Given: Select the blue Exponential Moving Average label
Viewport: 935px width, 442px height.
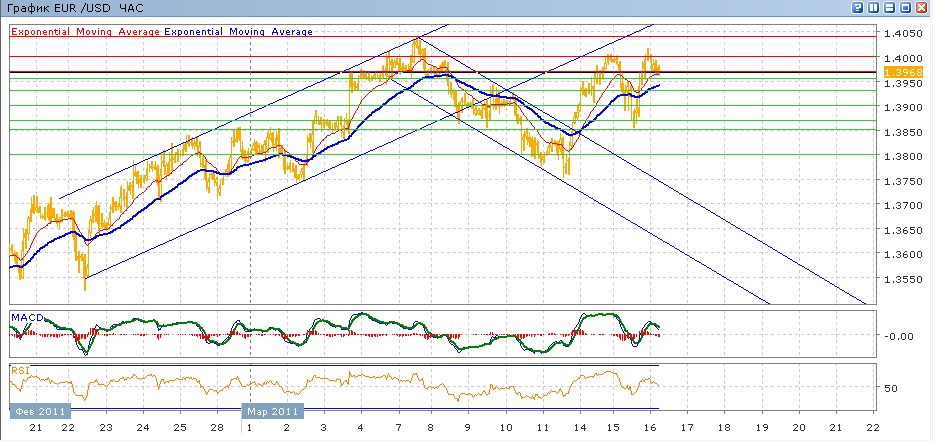Looking at the screenshot, I should tap(240, 31).
